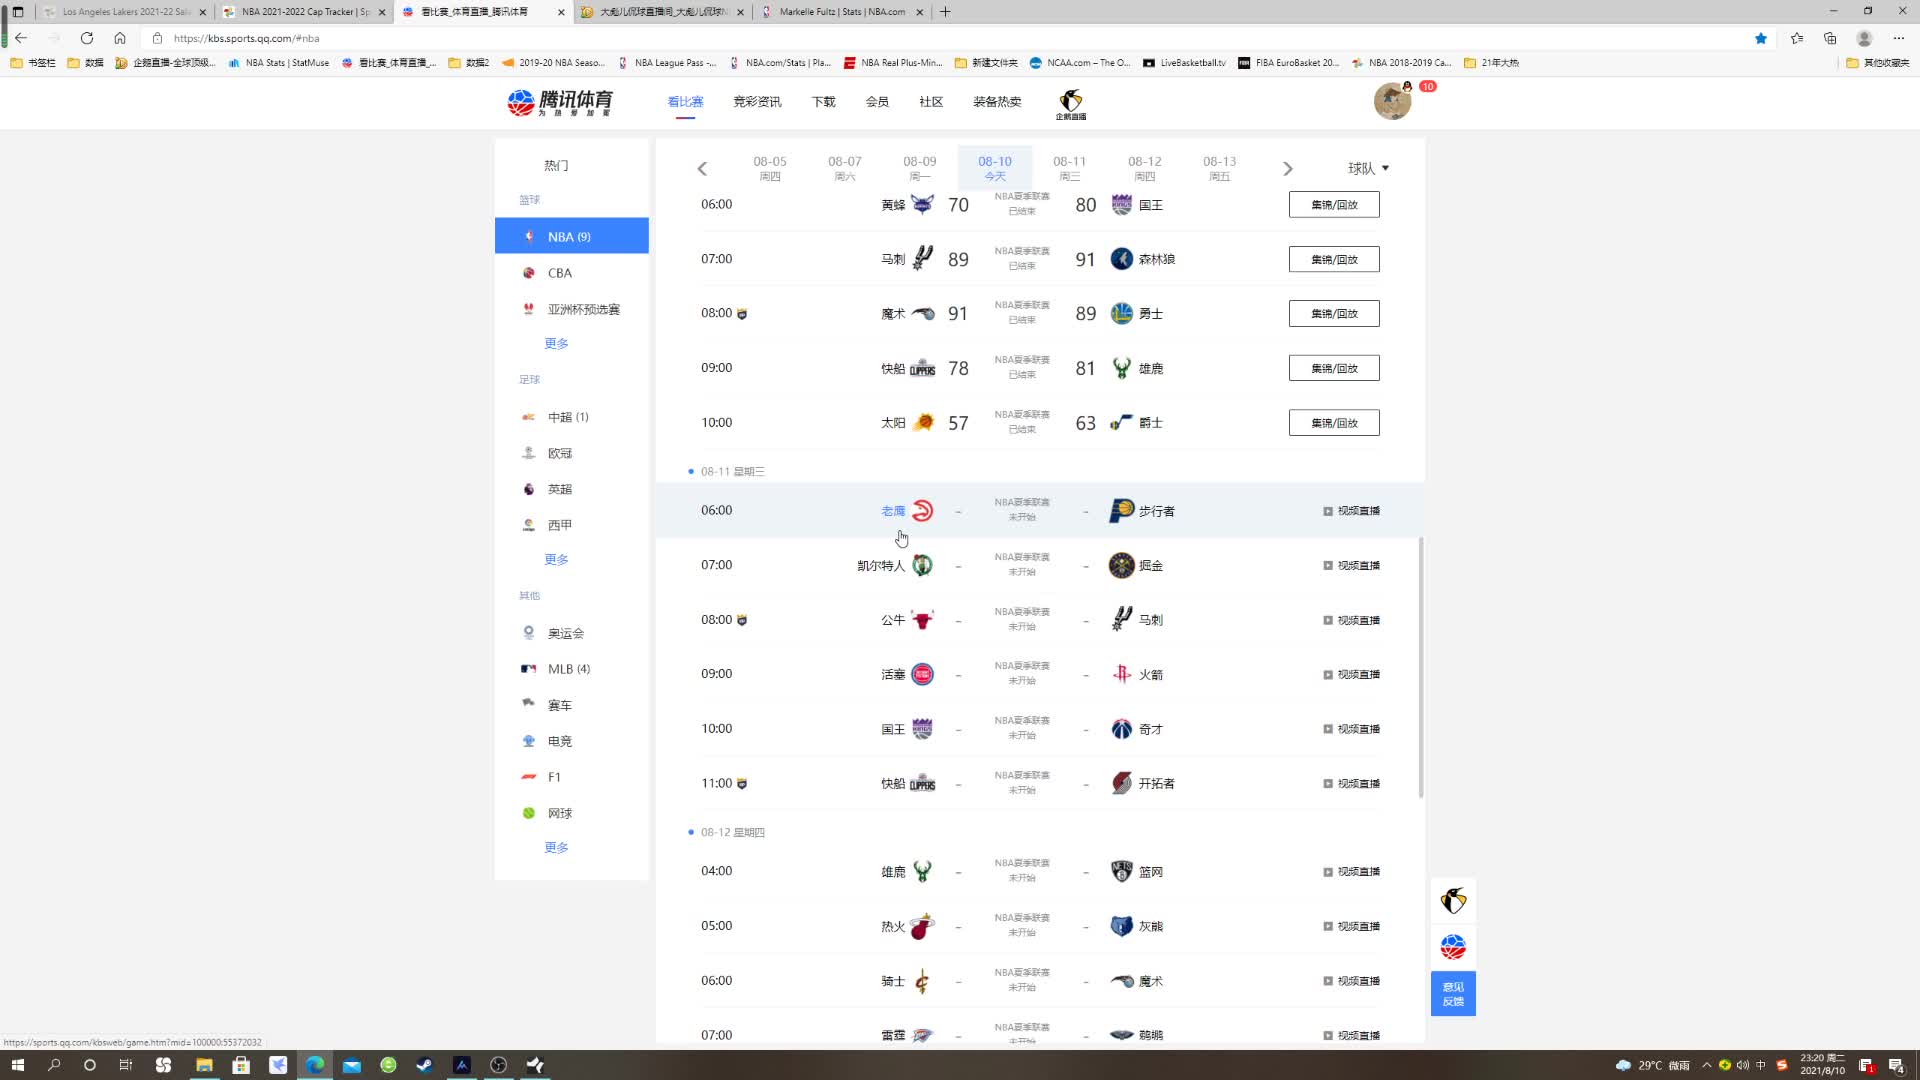Go to previous dates with left chevron
The height and width of the screenshot is (1080, 1920).
click(x=702, y=168)
